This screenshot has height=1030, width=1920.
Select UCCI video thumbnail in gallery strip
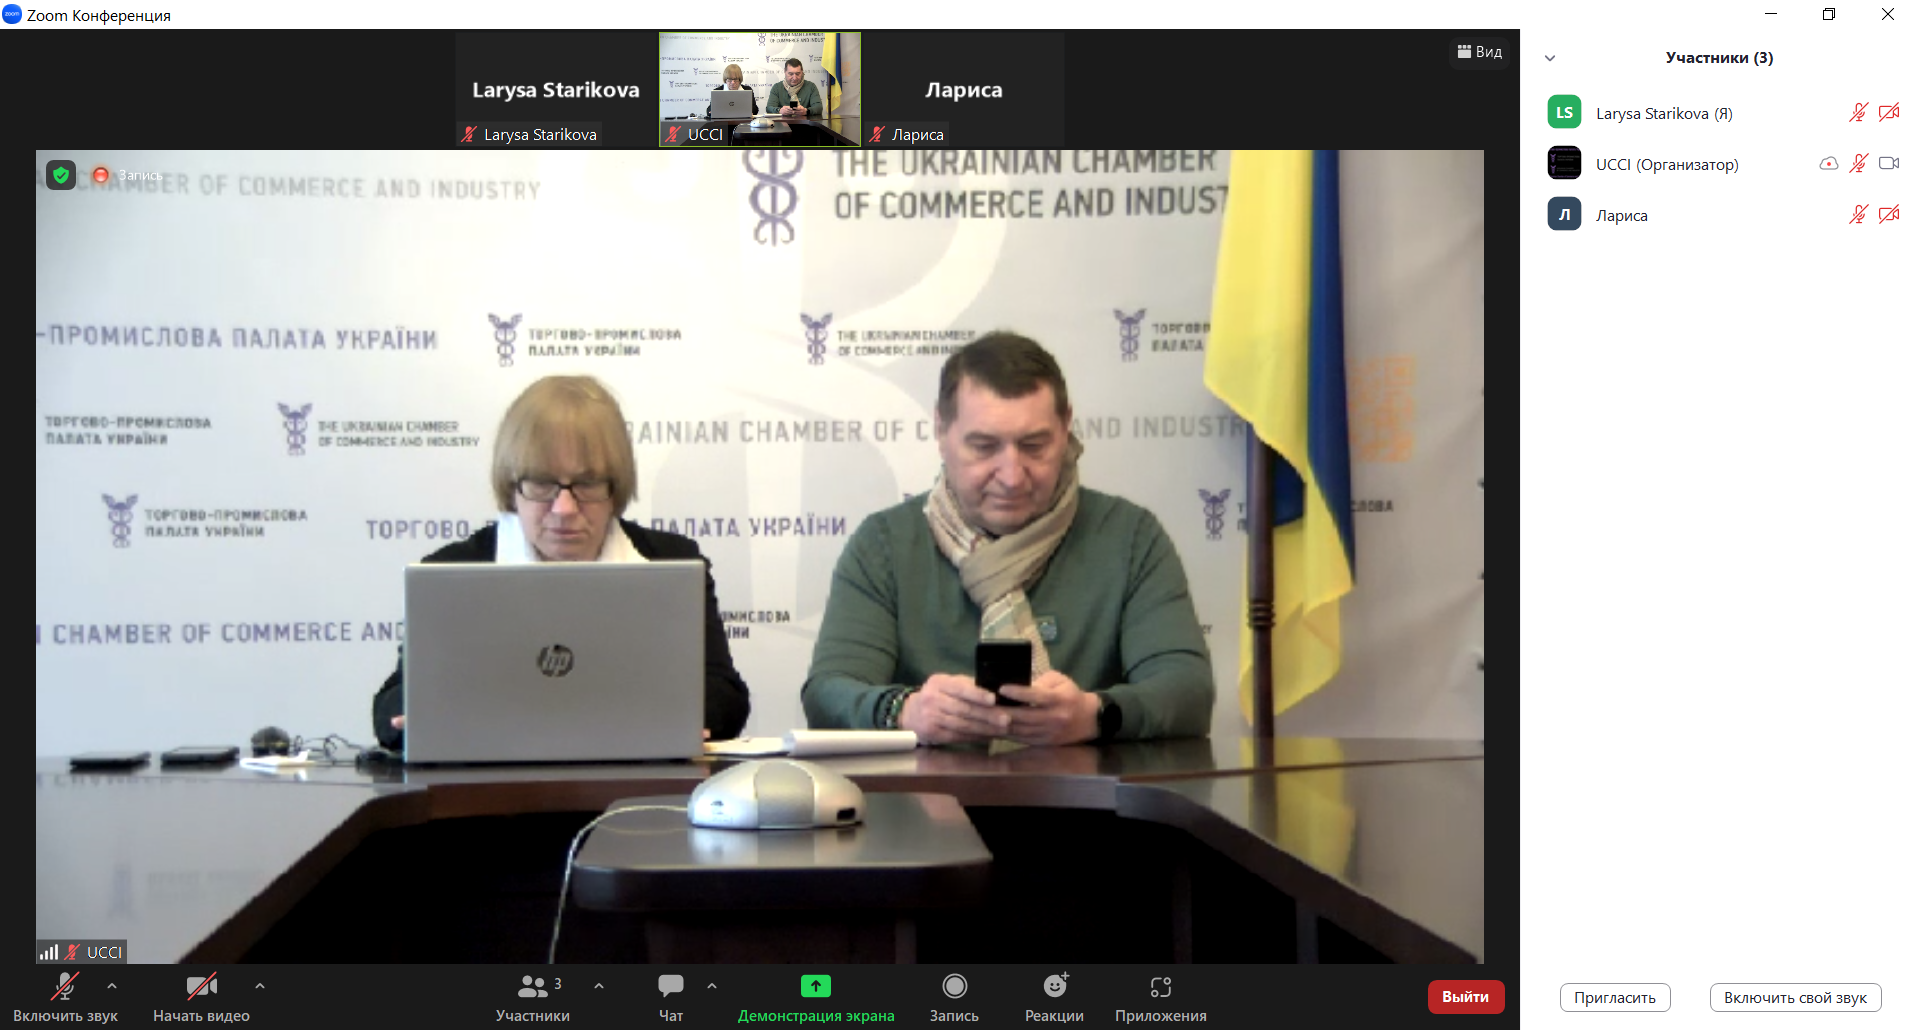point(760,90)
